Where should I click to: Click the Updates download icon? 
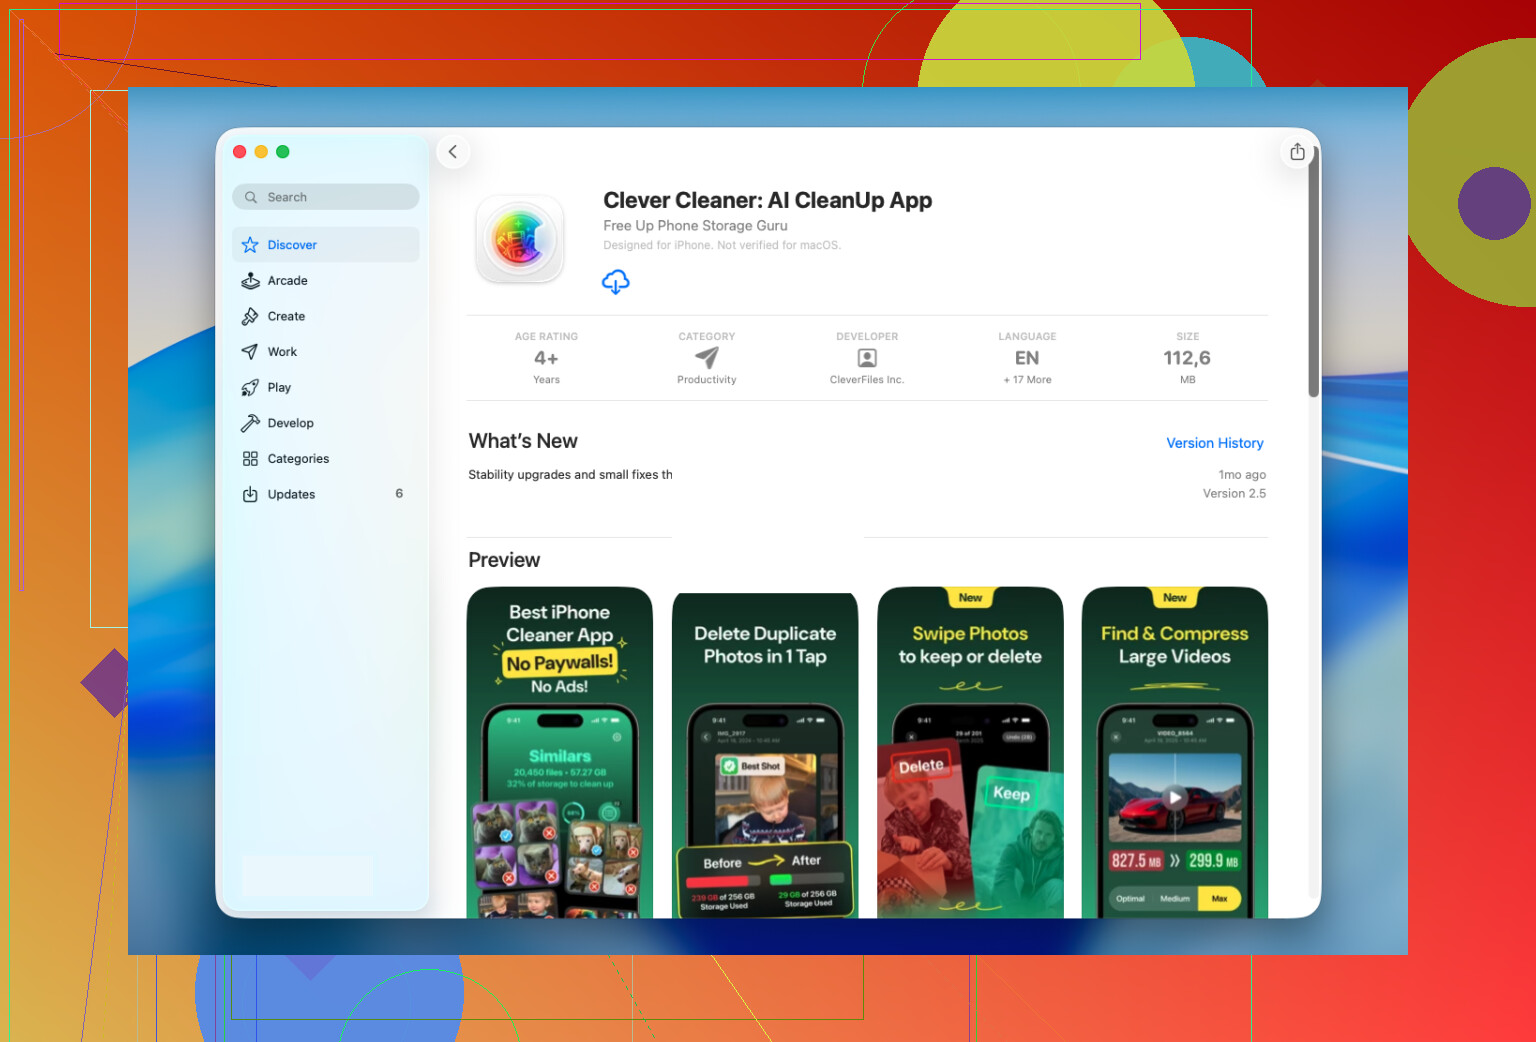(x=250, y=494)
